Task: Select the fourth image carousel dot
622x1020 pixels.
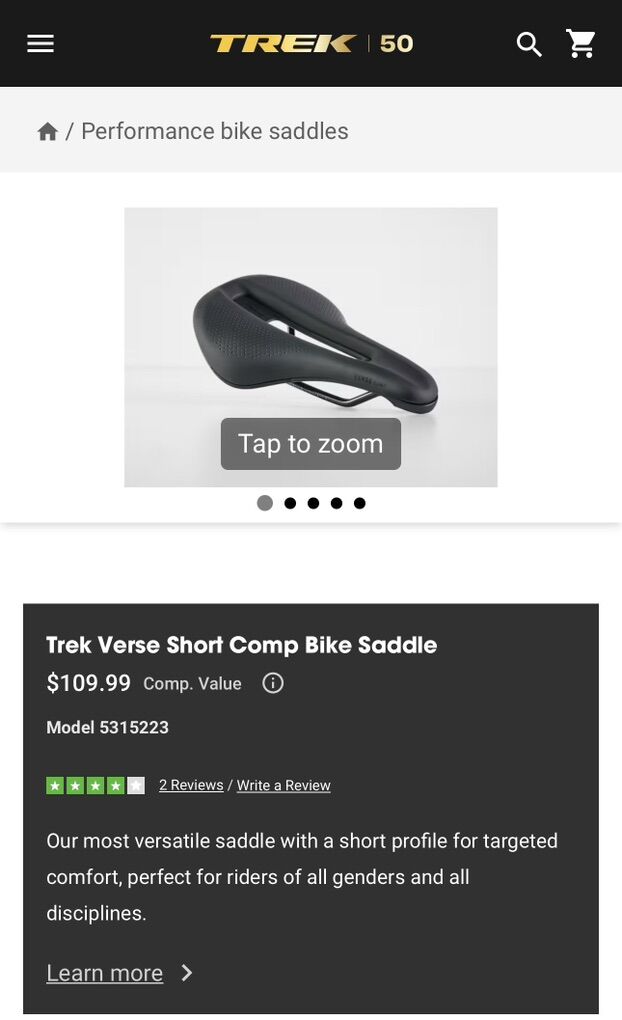Action: tap(336, 503)
